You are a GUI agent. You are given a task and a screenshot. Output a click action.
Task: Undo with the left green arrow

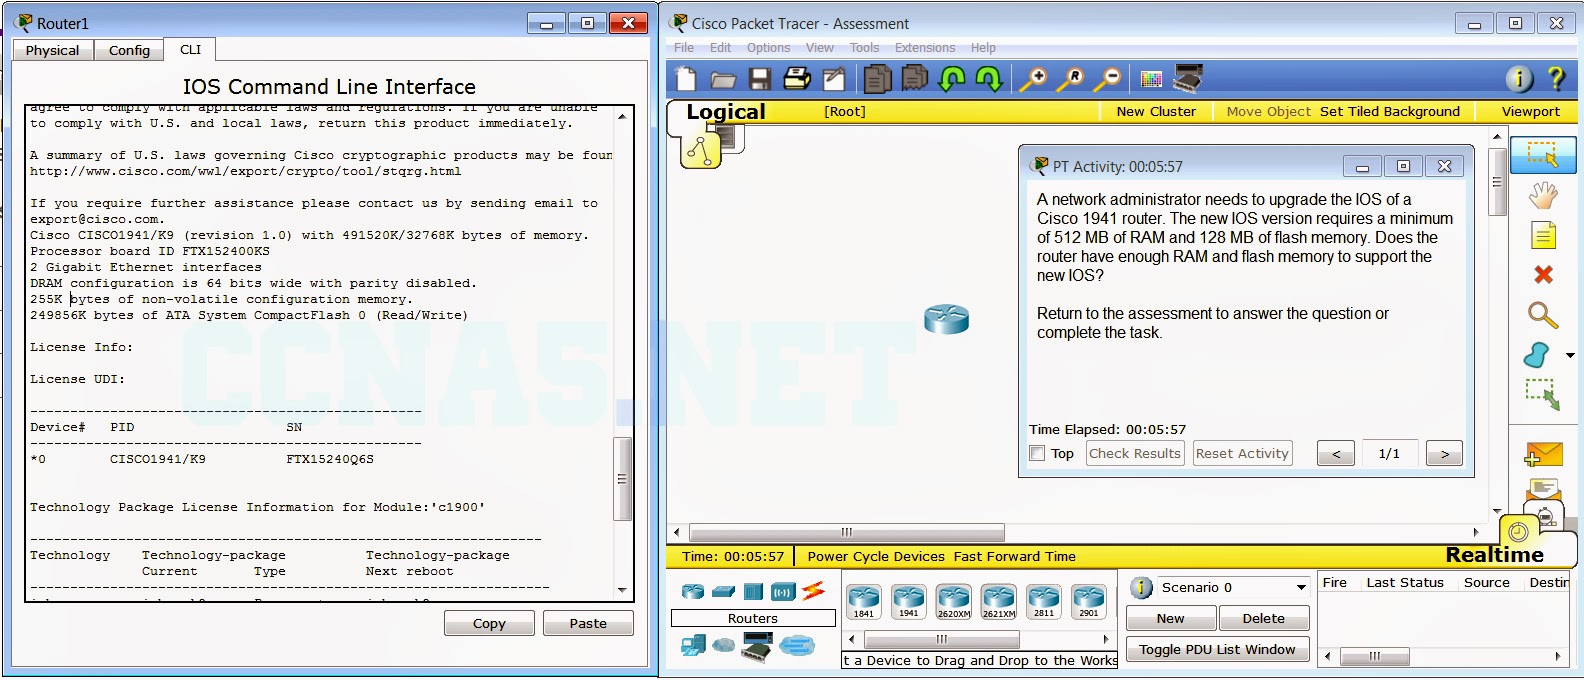(x=952, y=79)
